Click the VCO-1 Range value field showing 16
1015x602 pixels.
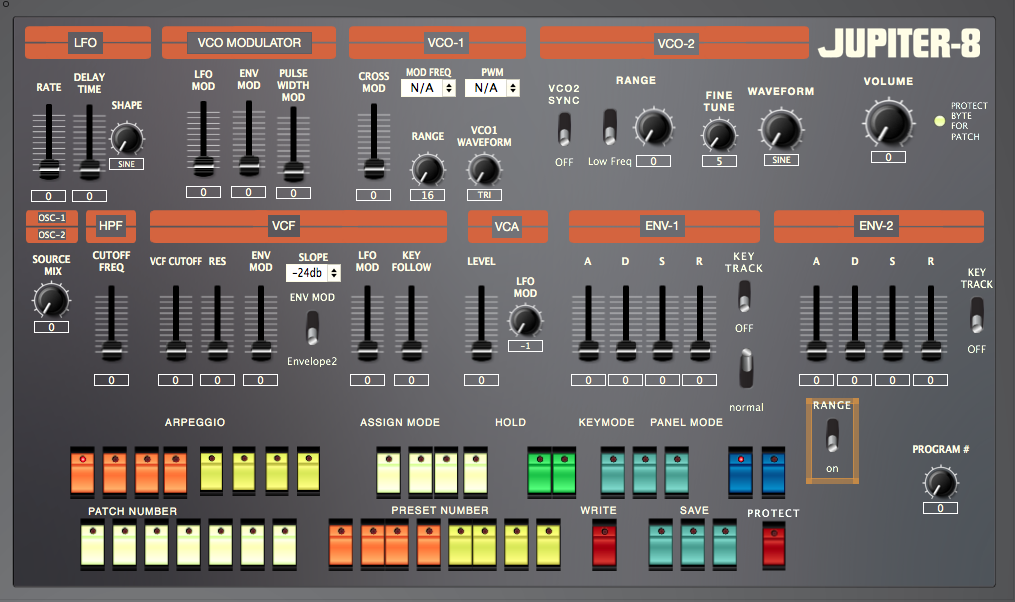[427, 195]
